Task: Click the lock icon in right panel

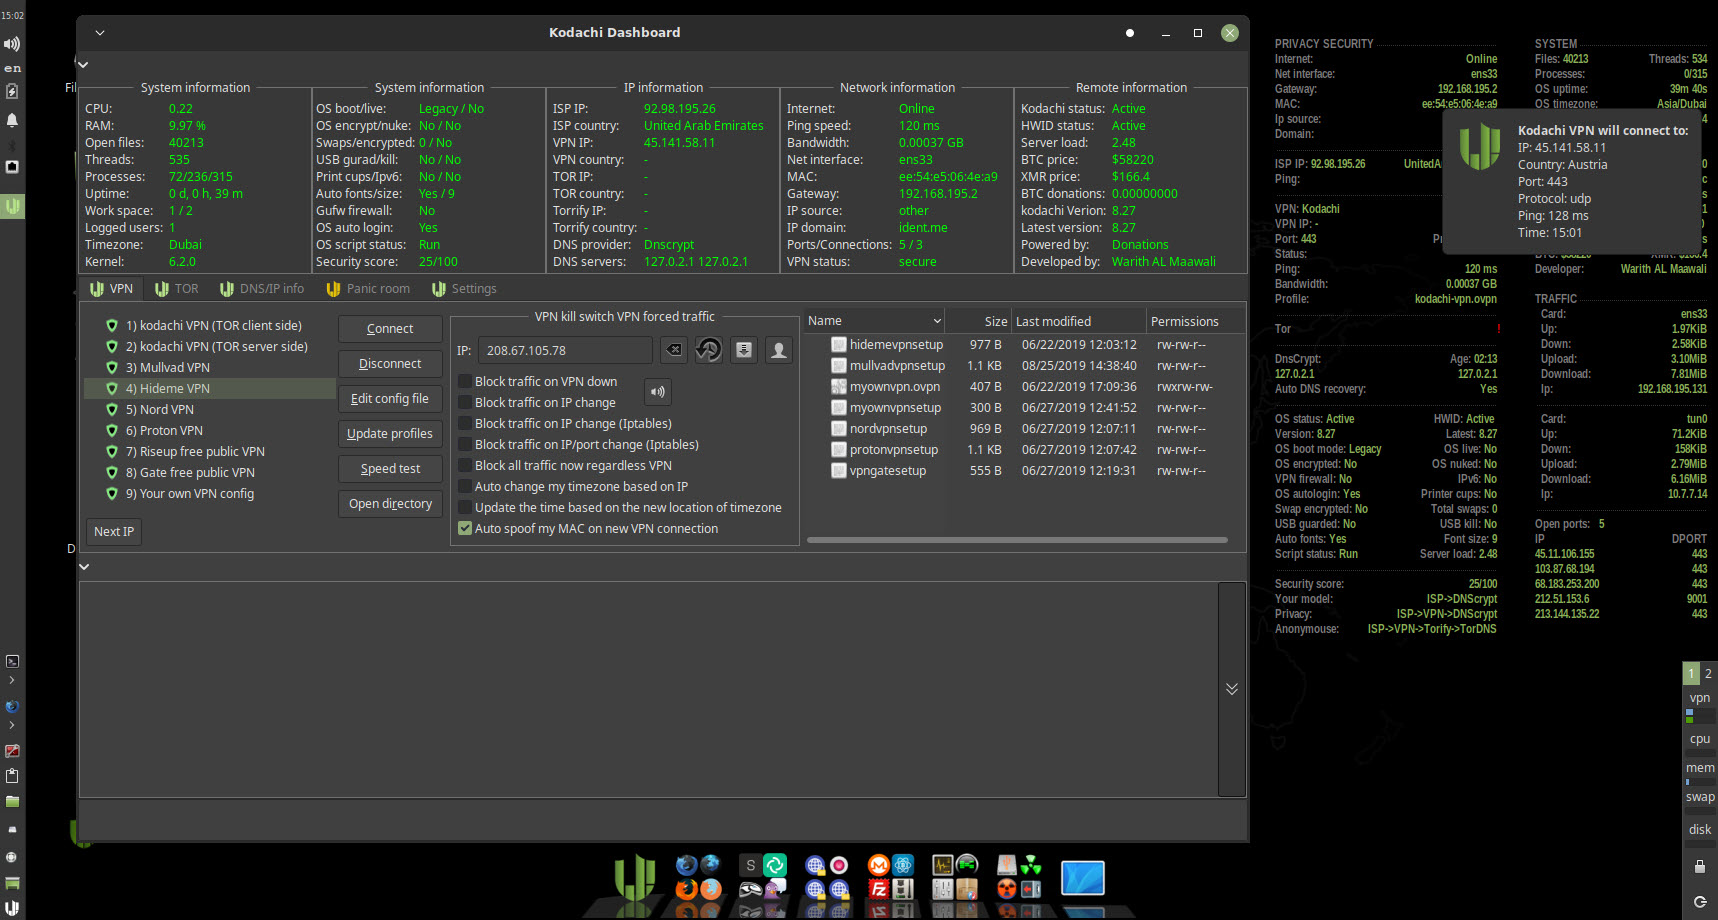Action: pos(1700,866)
